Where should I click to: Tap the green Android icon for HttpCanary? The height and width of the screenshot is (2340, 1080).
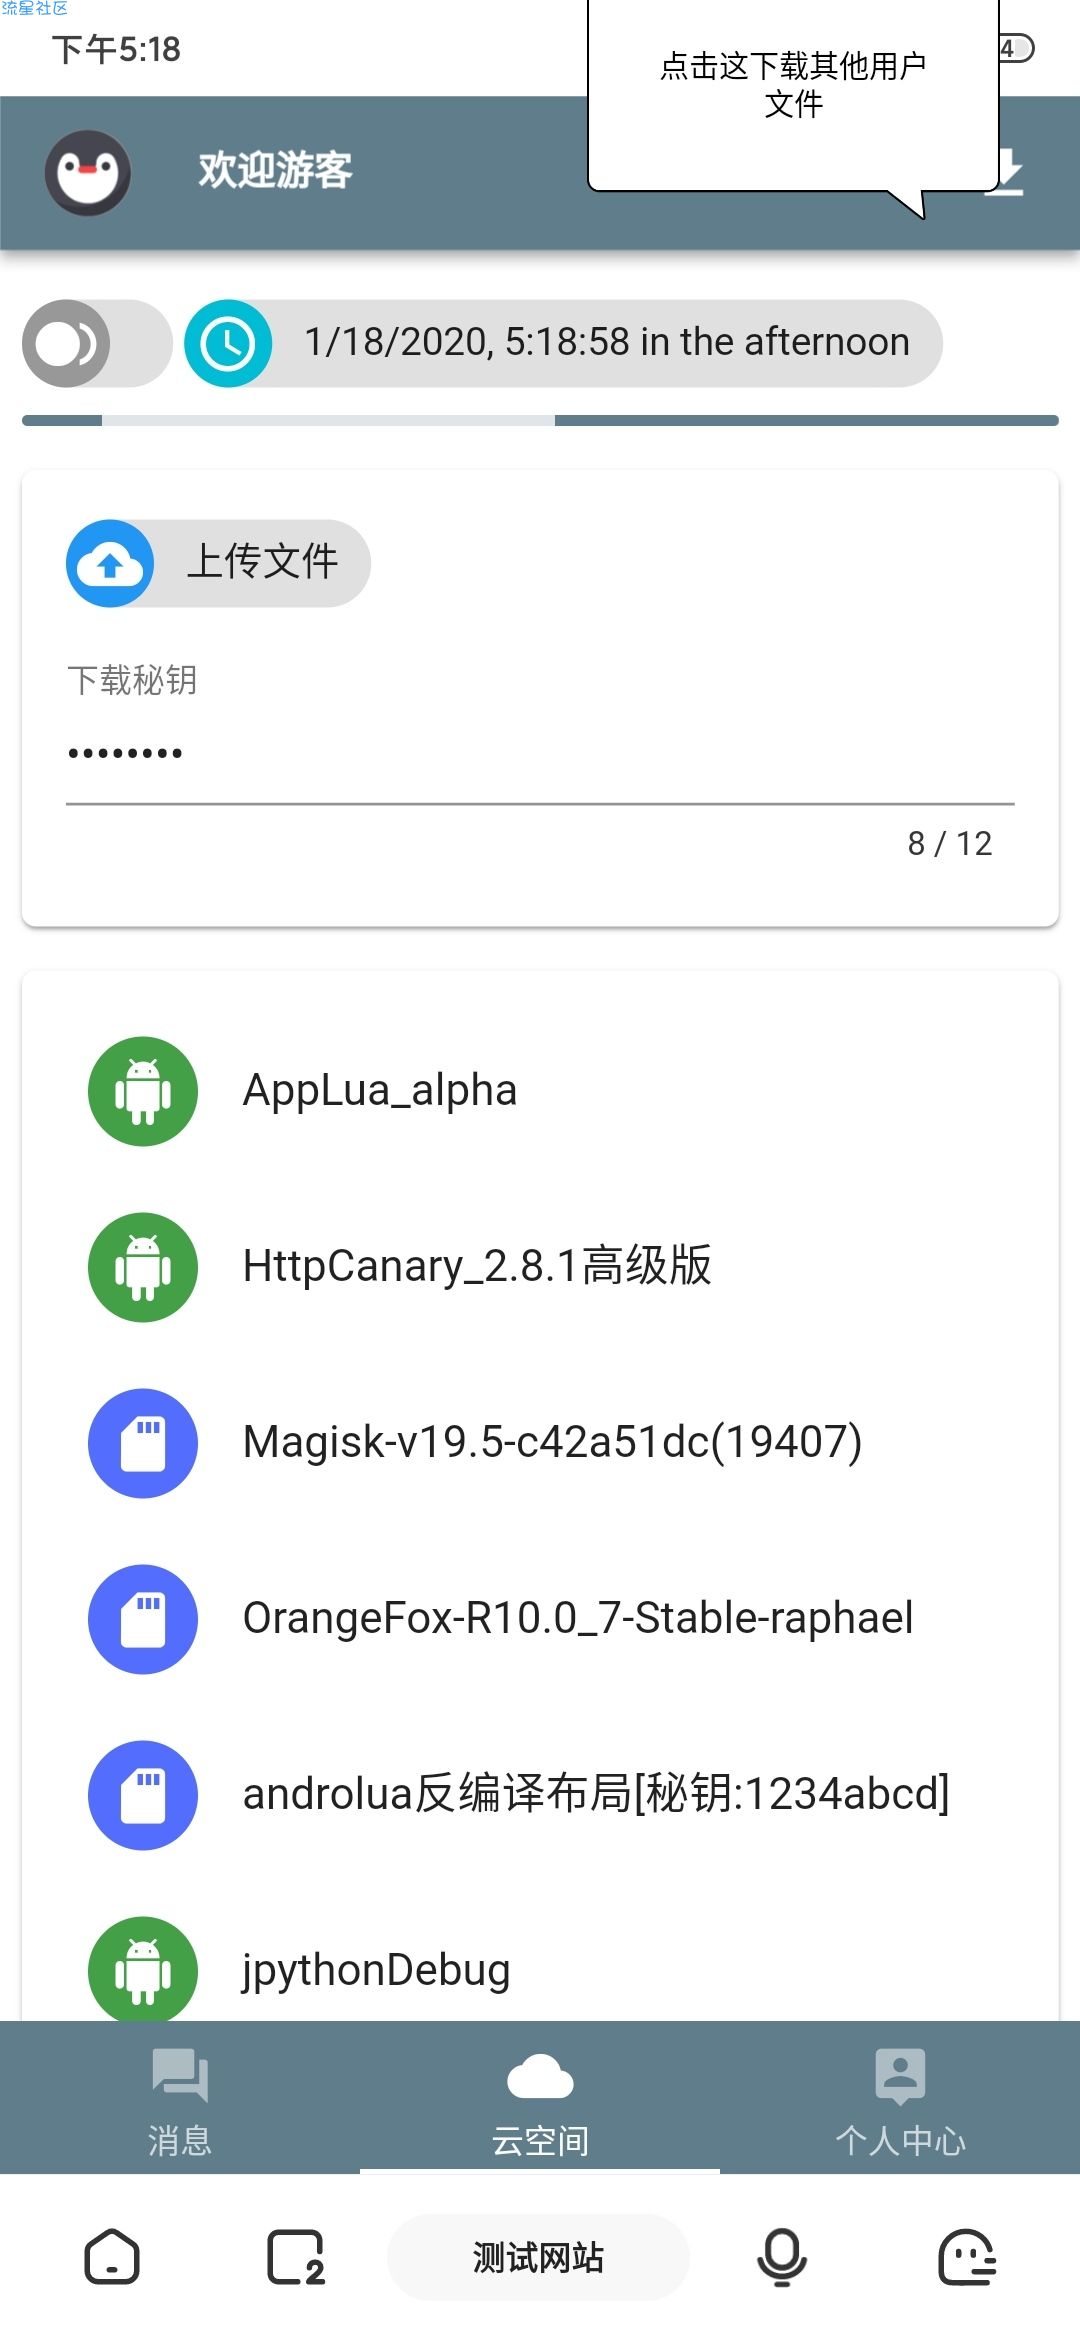point(143,1267)
